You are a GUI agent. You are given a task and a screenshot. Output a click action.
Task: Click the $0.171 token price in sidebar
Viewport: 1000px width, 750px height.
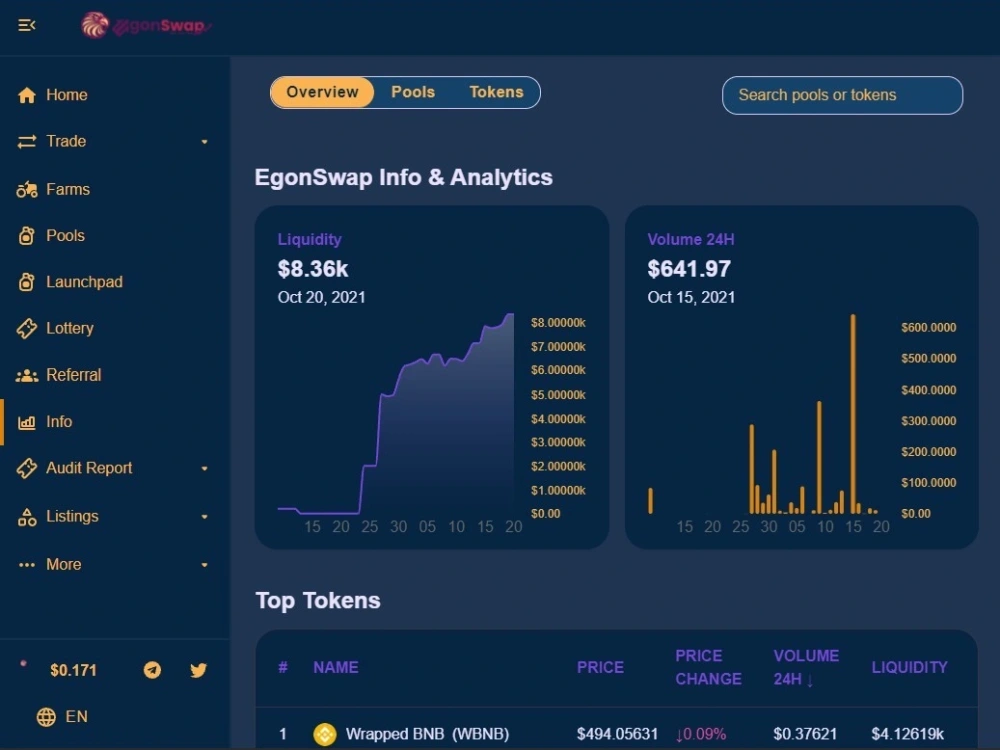click(73, 670)
